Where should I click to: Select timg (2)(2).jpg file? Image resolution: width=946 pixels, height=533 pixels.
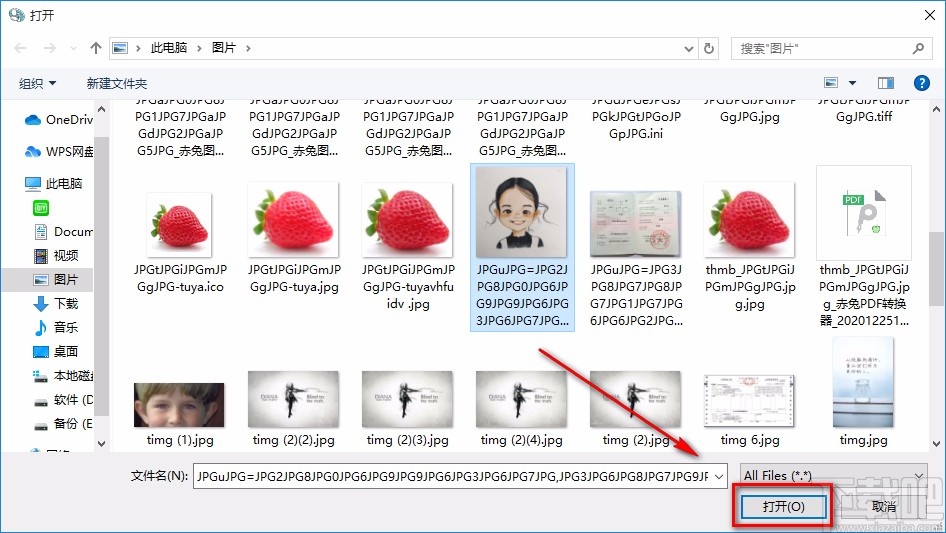click(x=294, y=409)
